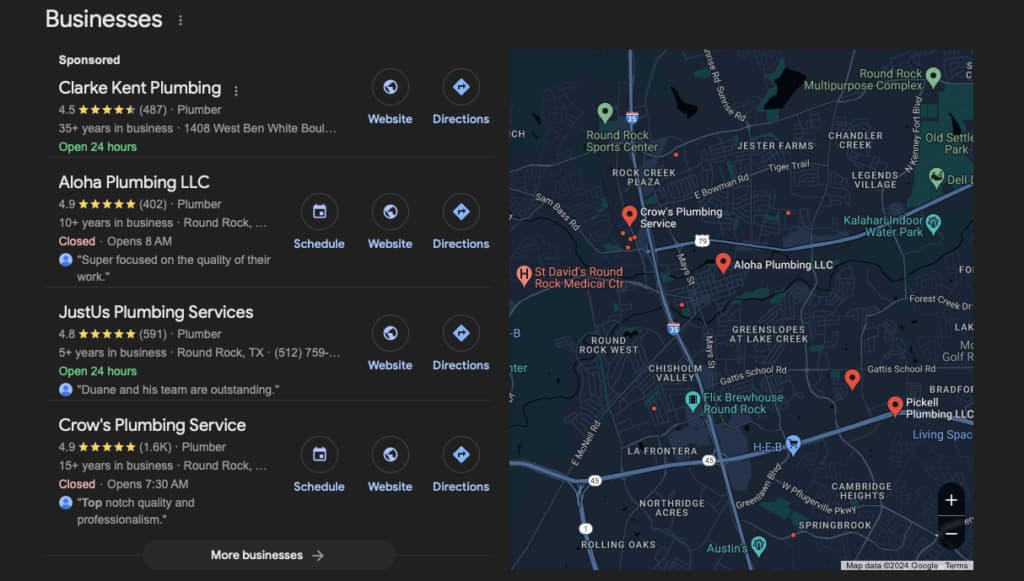
Task: Open Crow's Plumbing Service website icon
Action: tap(390, 455)
